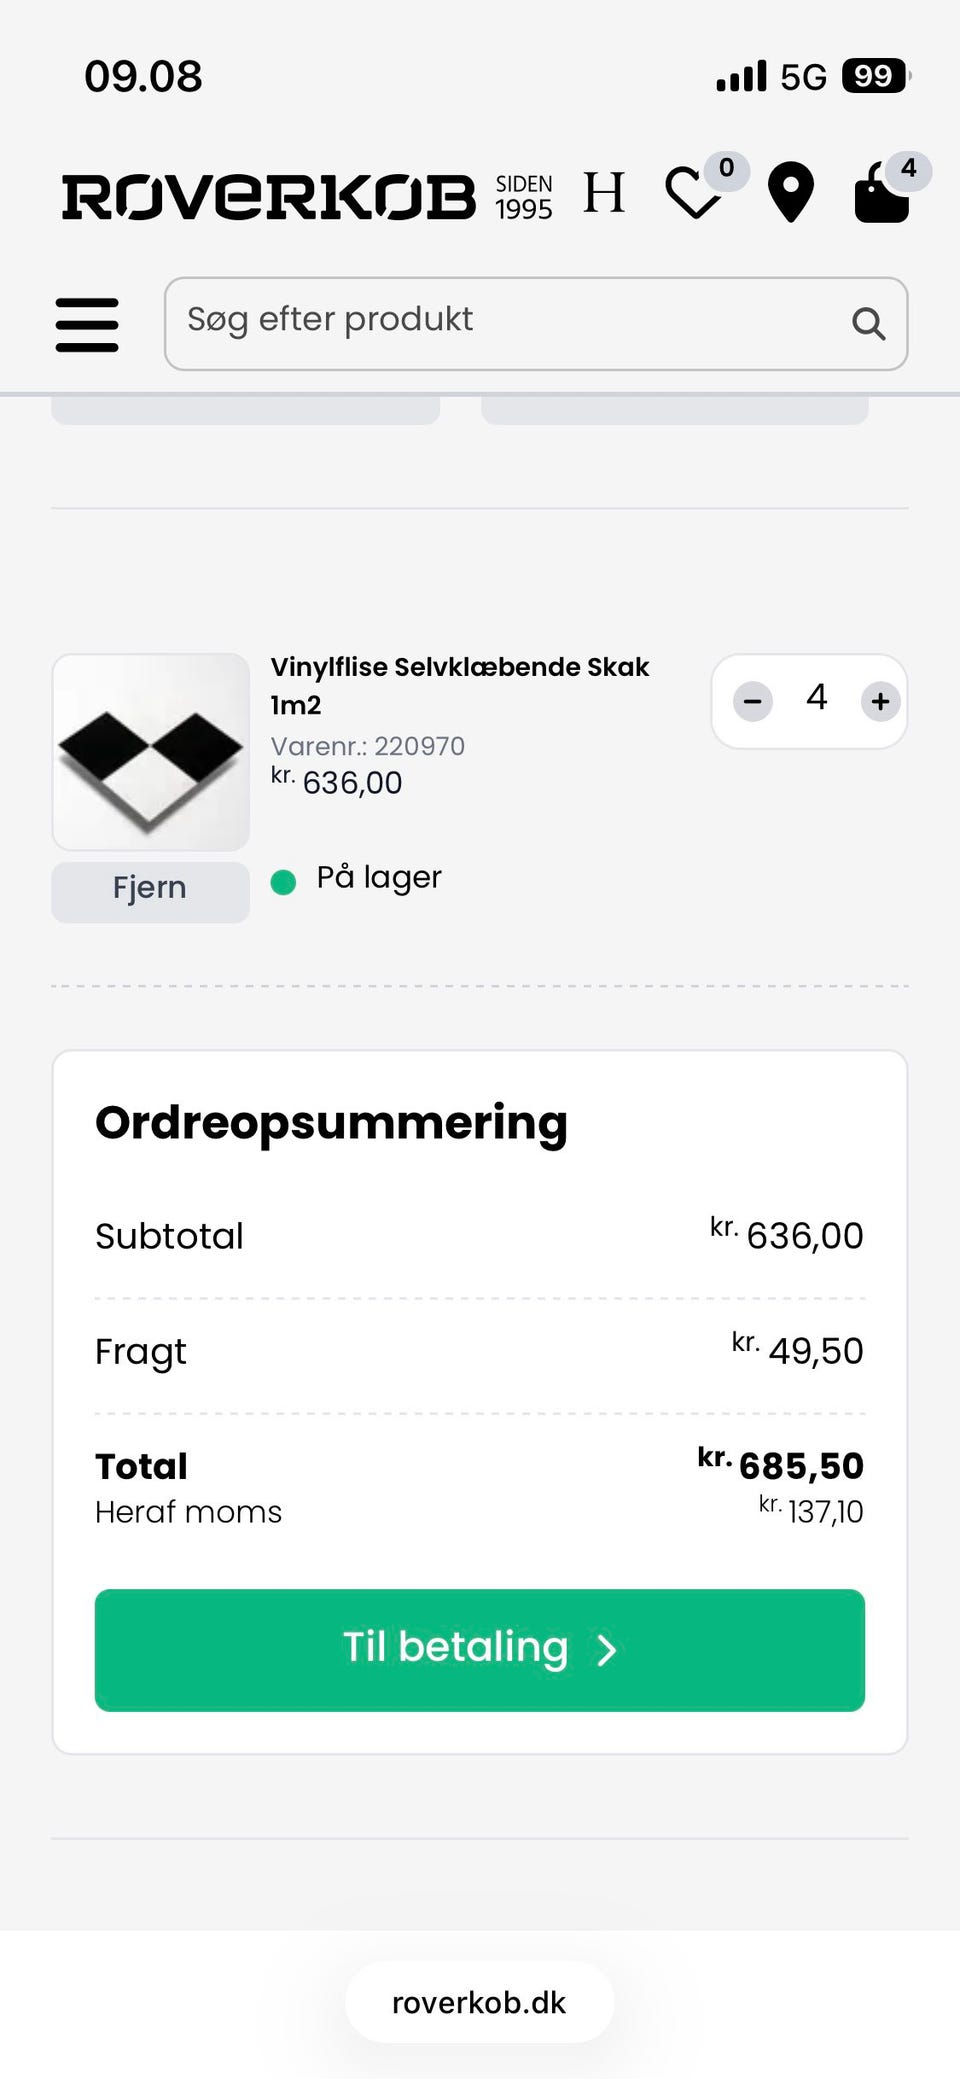Image resolution: width=960 pixels, height=2079 pixels.
Task: Tap the store locator pin icon
Action: tap(790, 191)
